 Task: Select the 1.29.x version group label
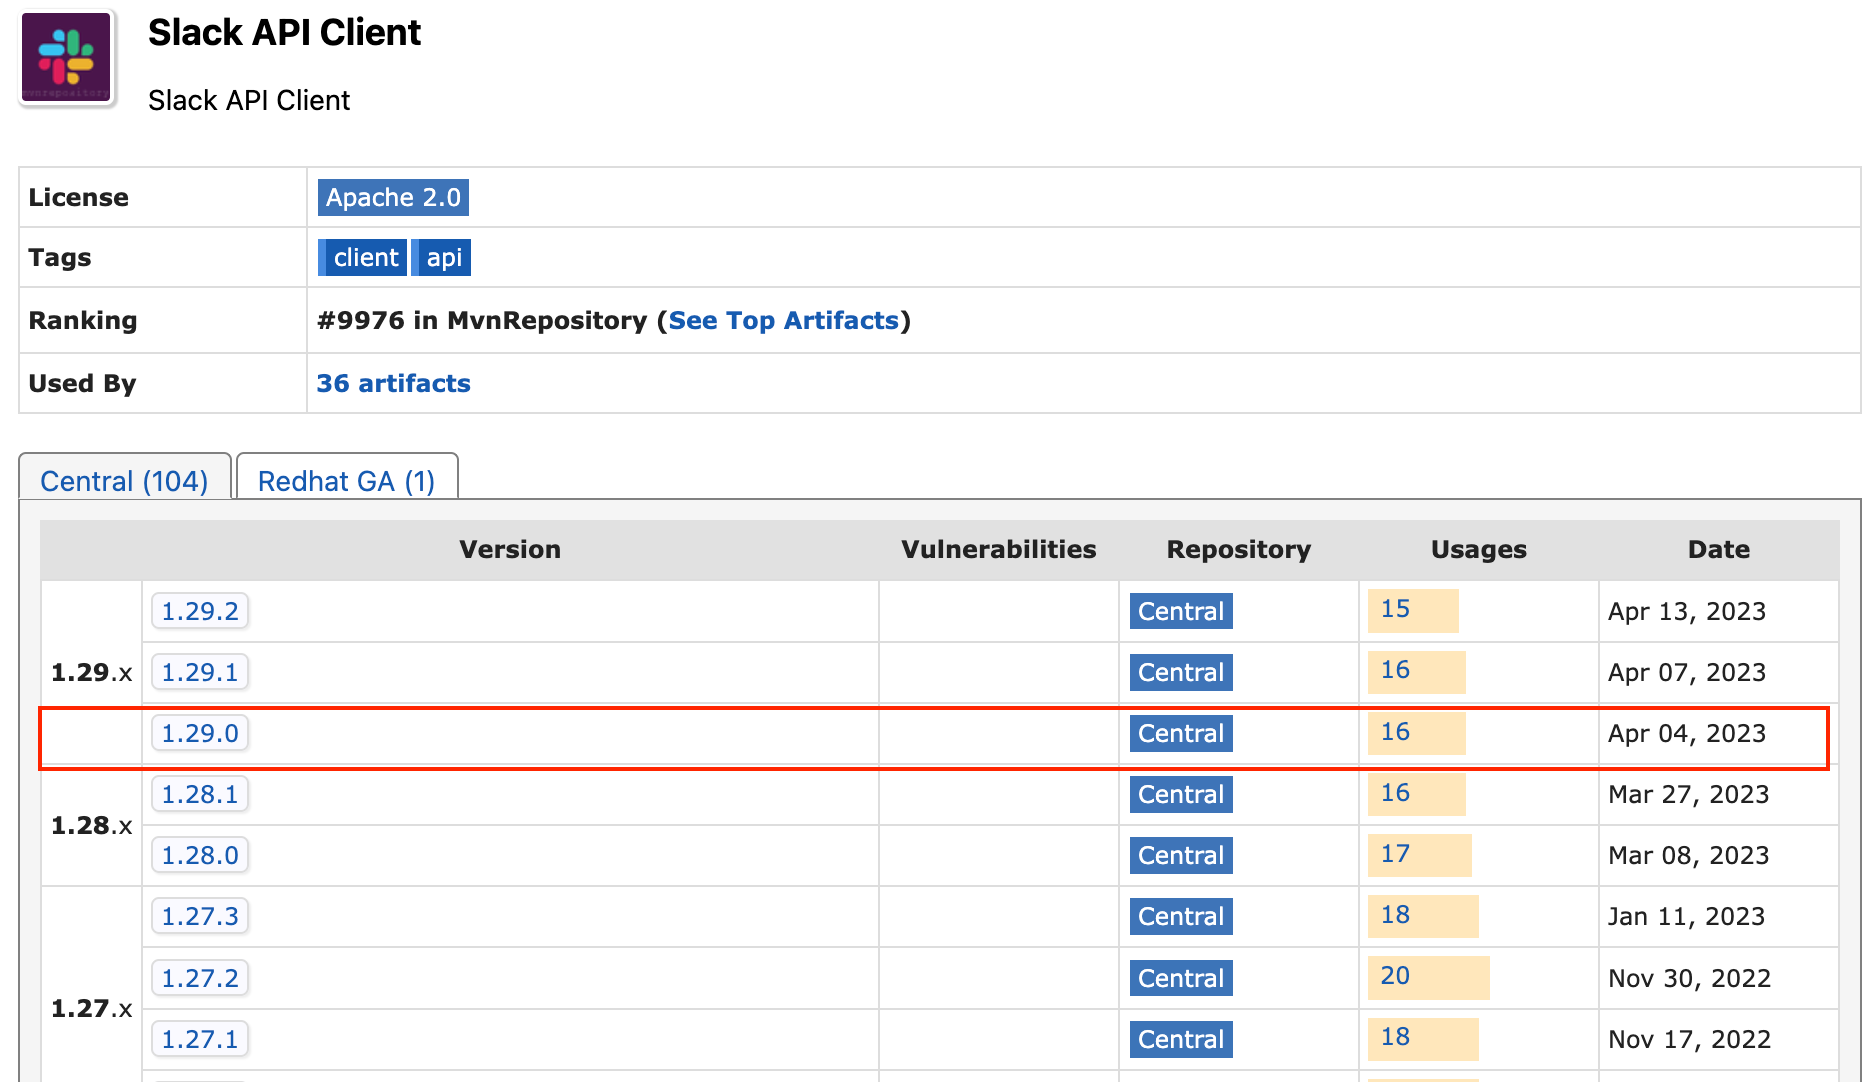pyautogui.click(x=92, y=673)
